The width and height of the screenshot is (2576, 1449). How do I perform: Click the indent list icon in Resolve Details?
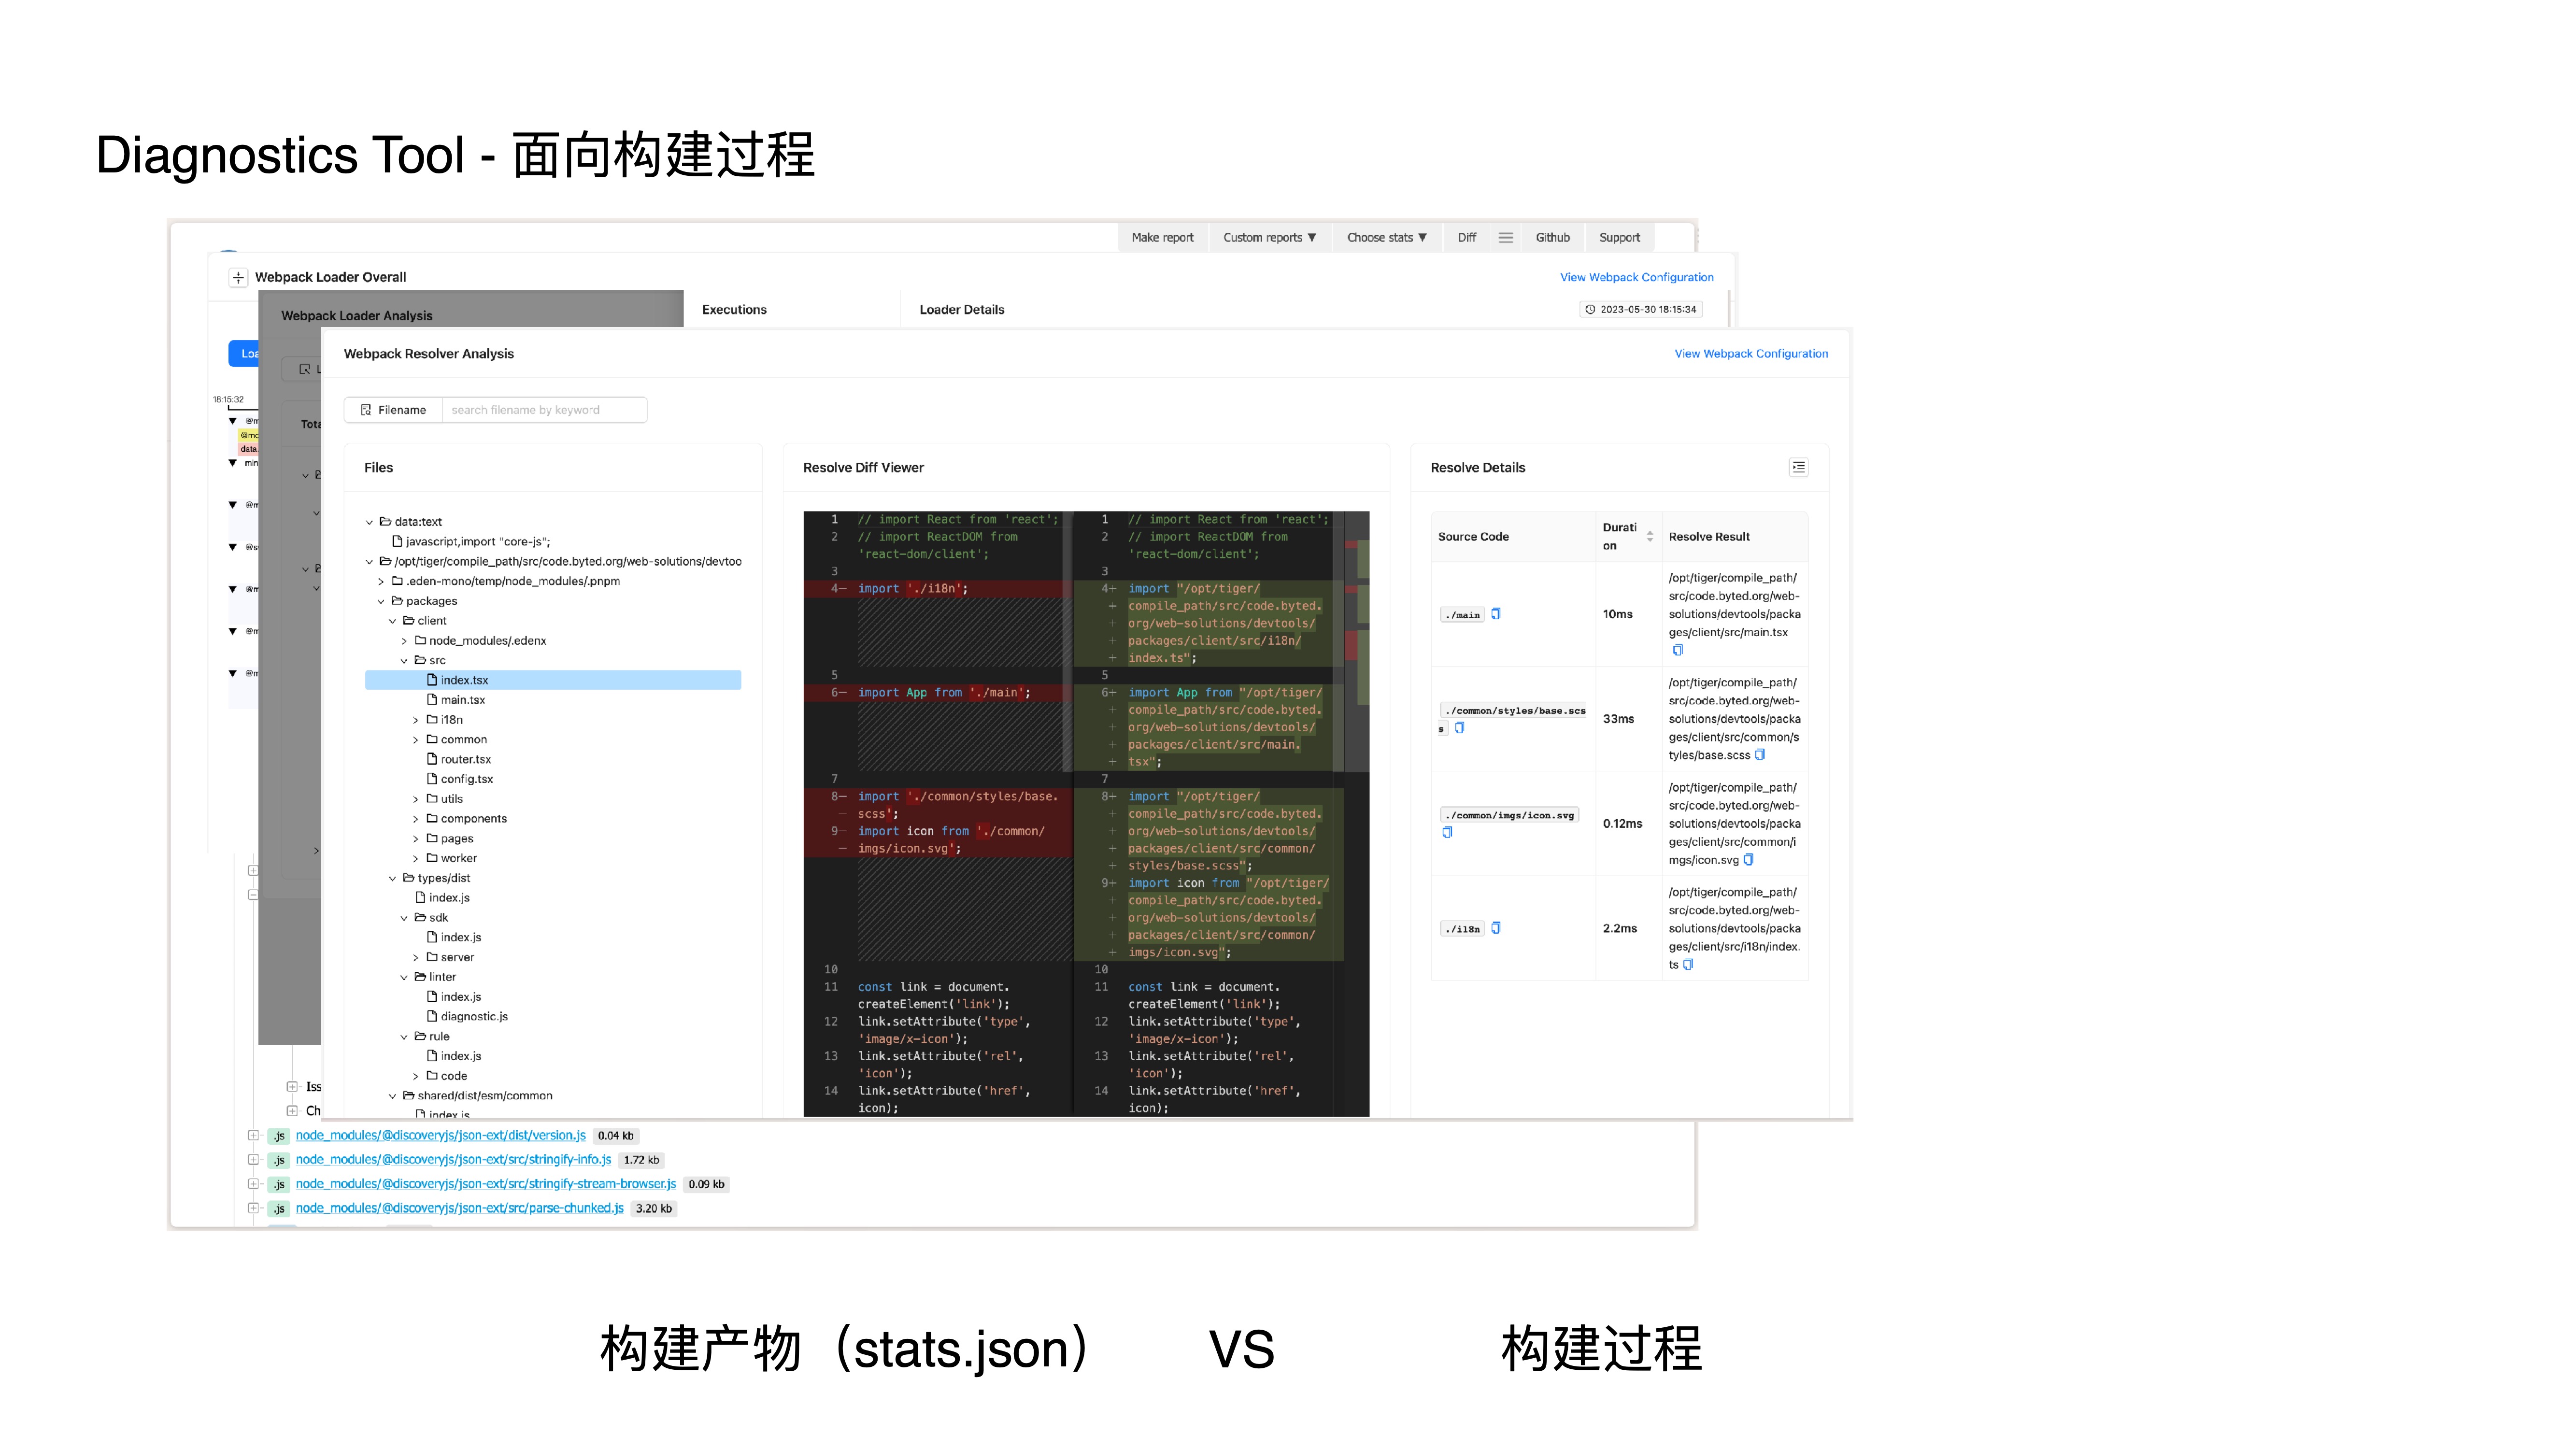click(1798, 467)
